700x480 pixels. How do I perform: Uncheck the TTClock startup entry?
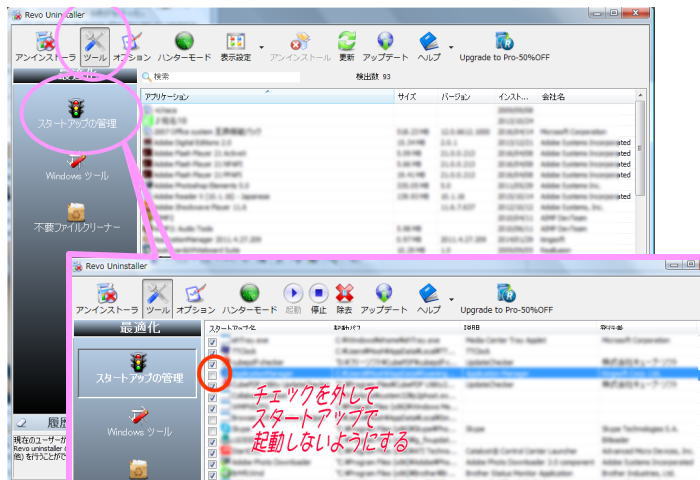[x=212, y=353]
